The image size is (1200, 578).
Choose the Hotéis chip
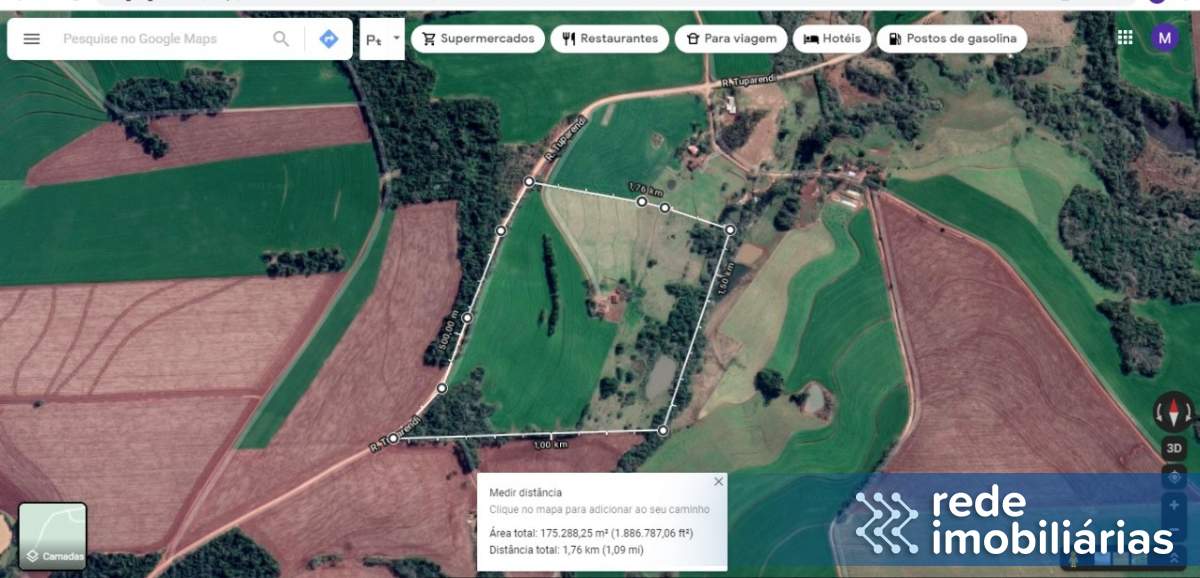[832, 39]
